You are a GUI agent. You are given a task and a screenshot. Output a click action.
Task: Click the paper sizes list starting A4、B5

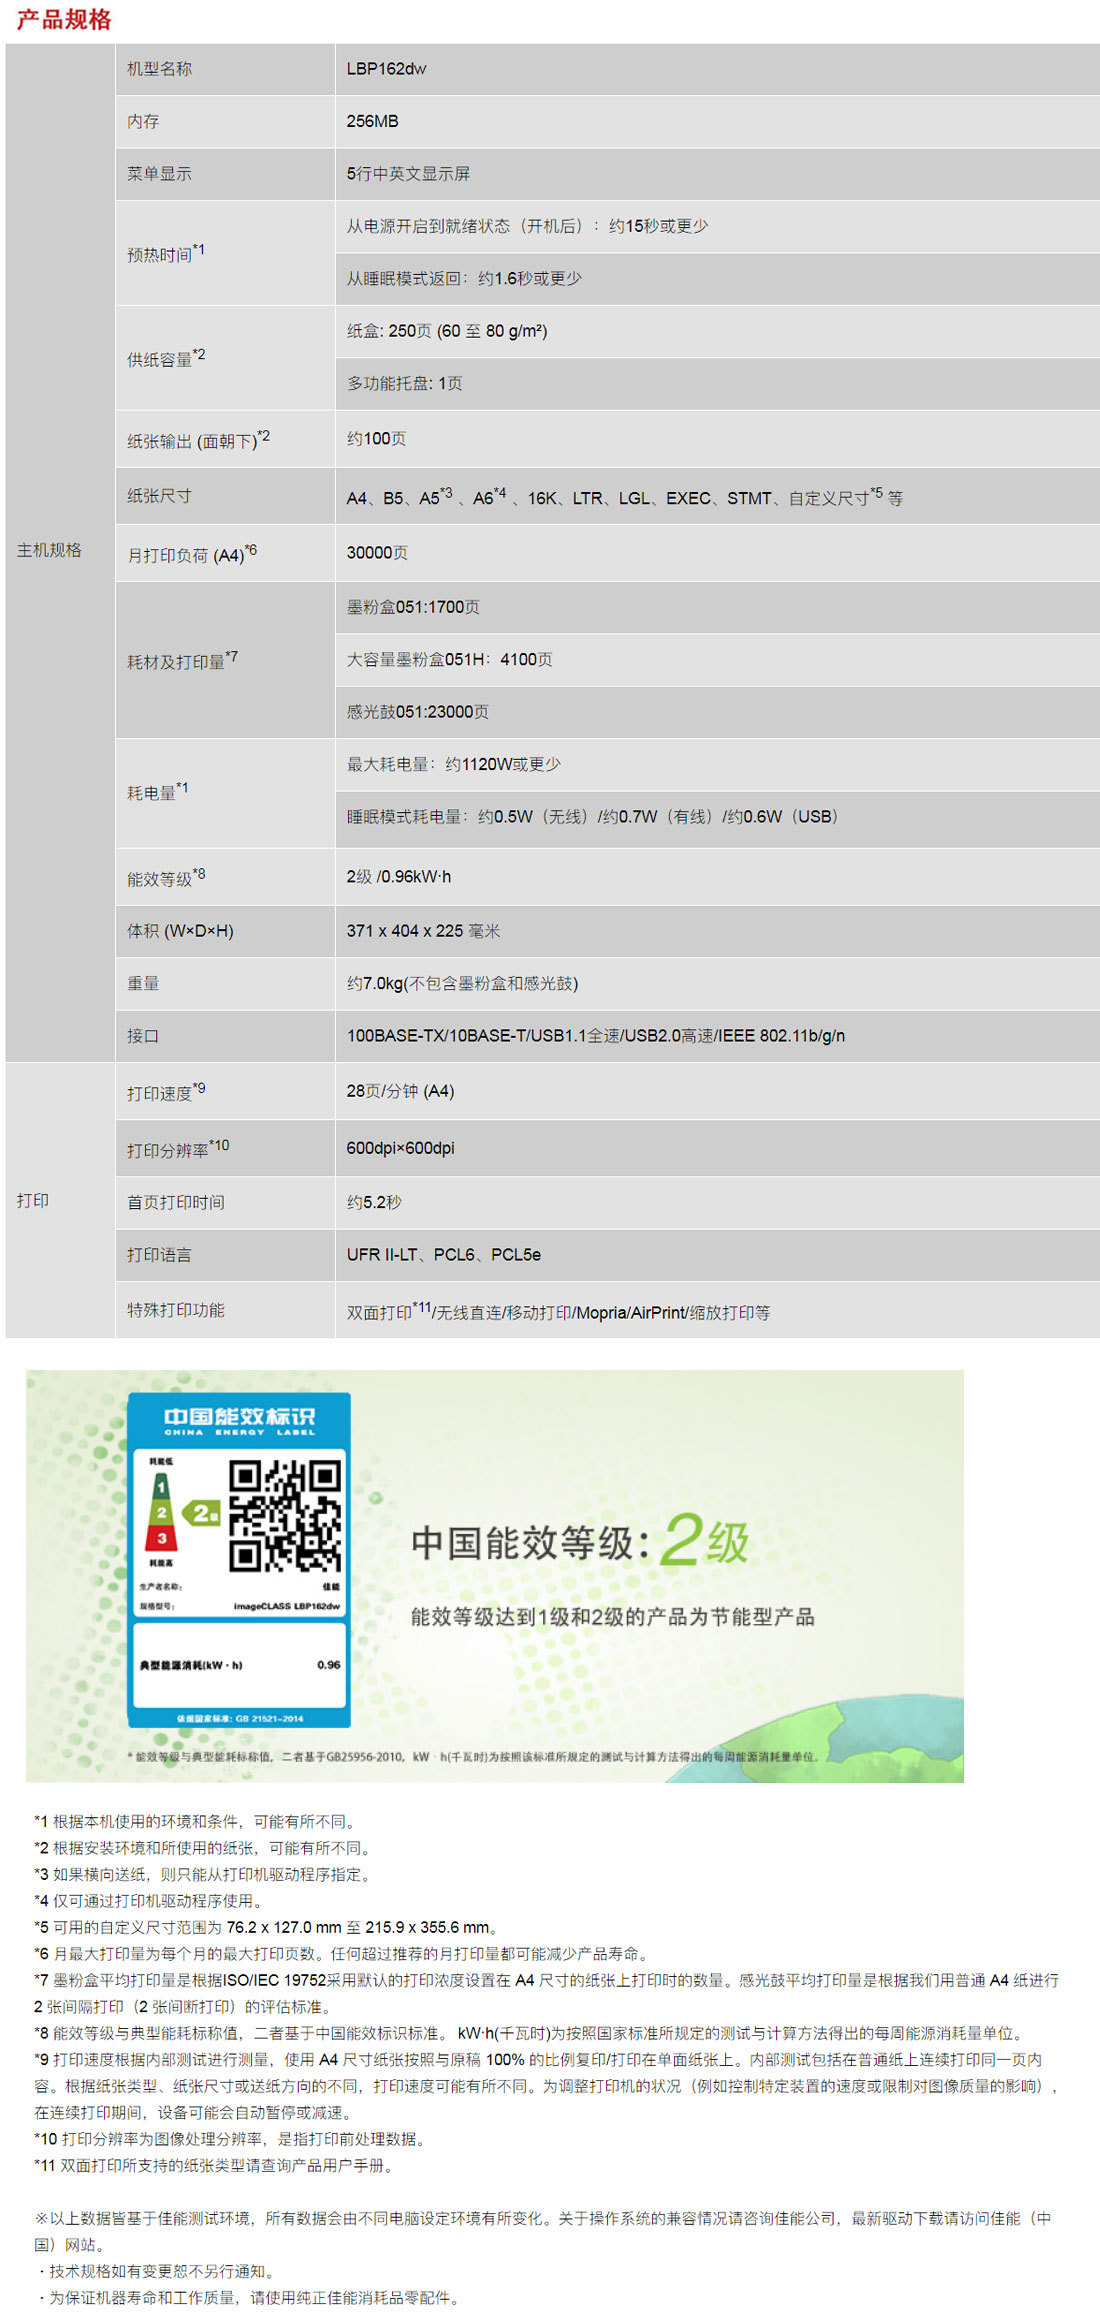(x=624, y=496)
